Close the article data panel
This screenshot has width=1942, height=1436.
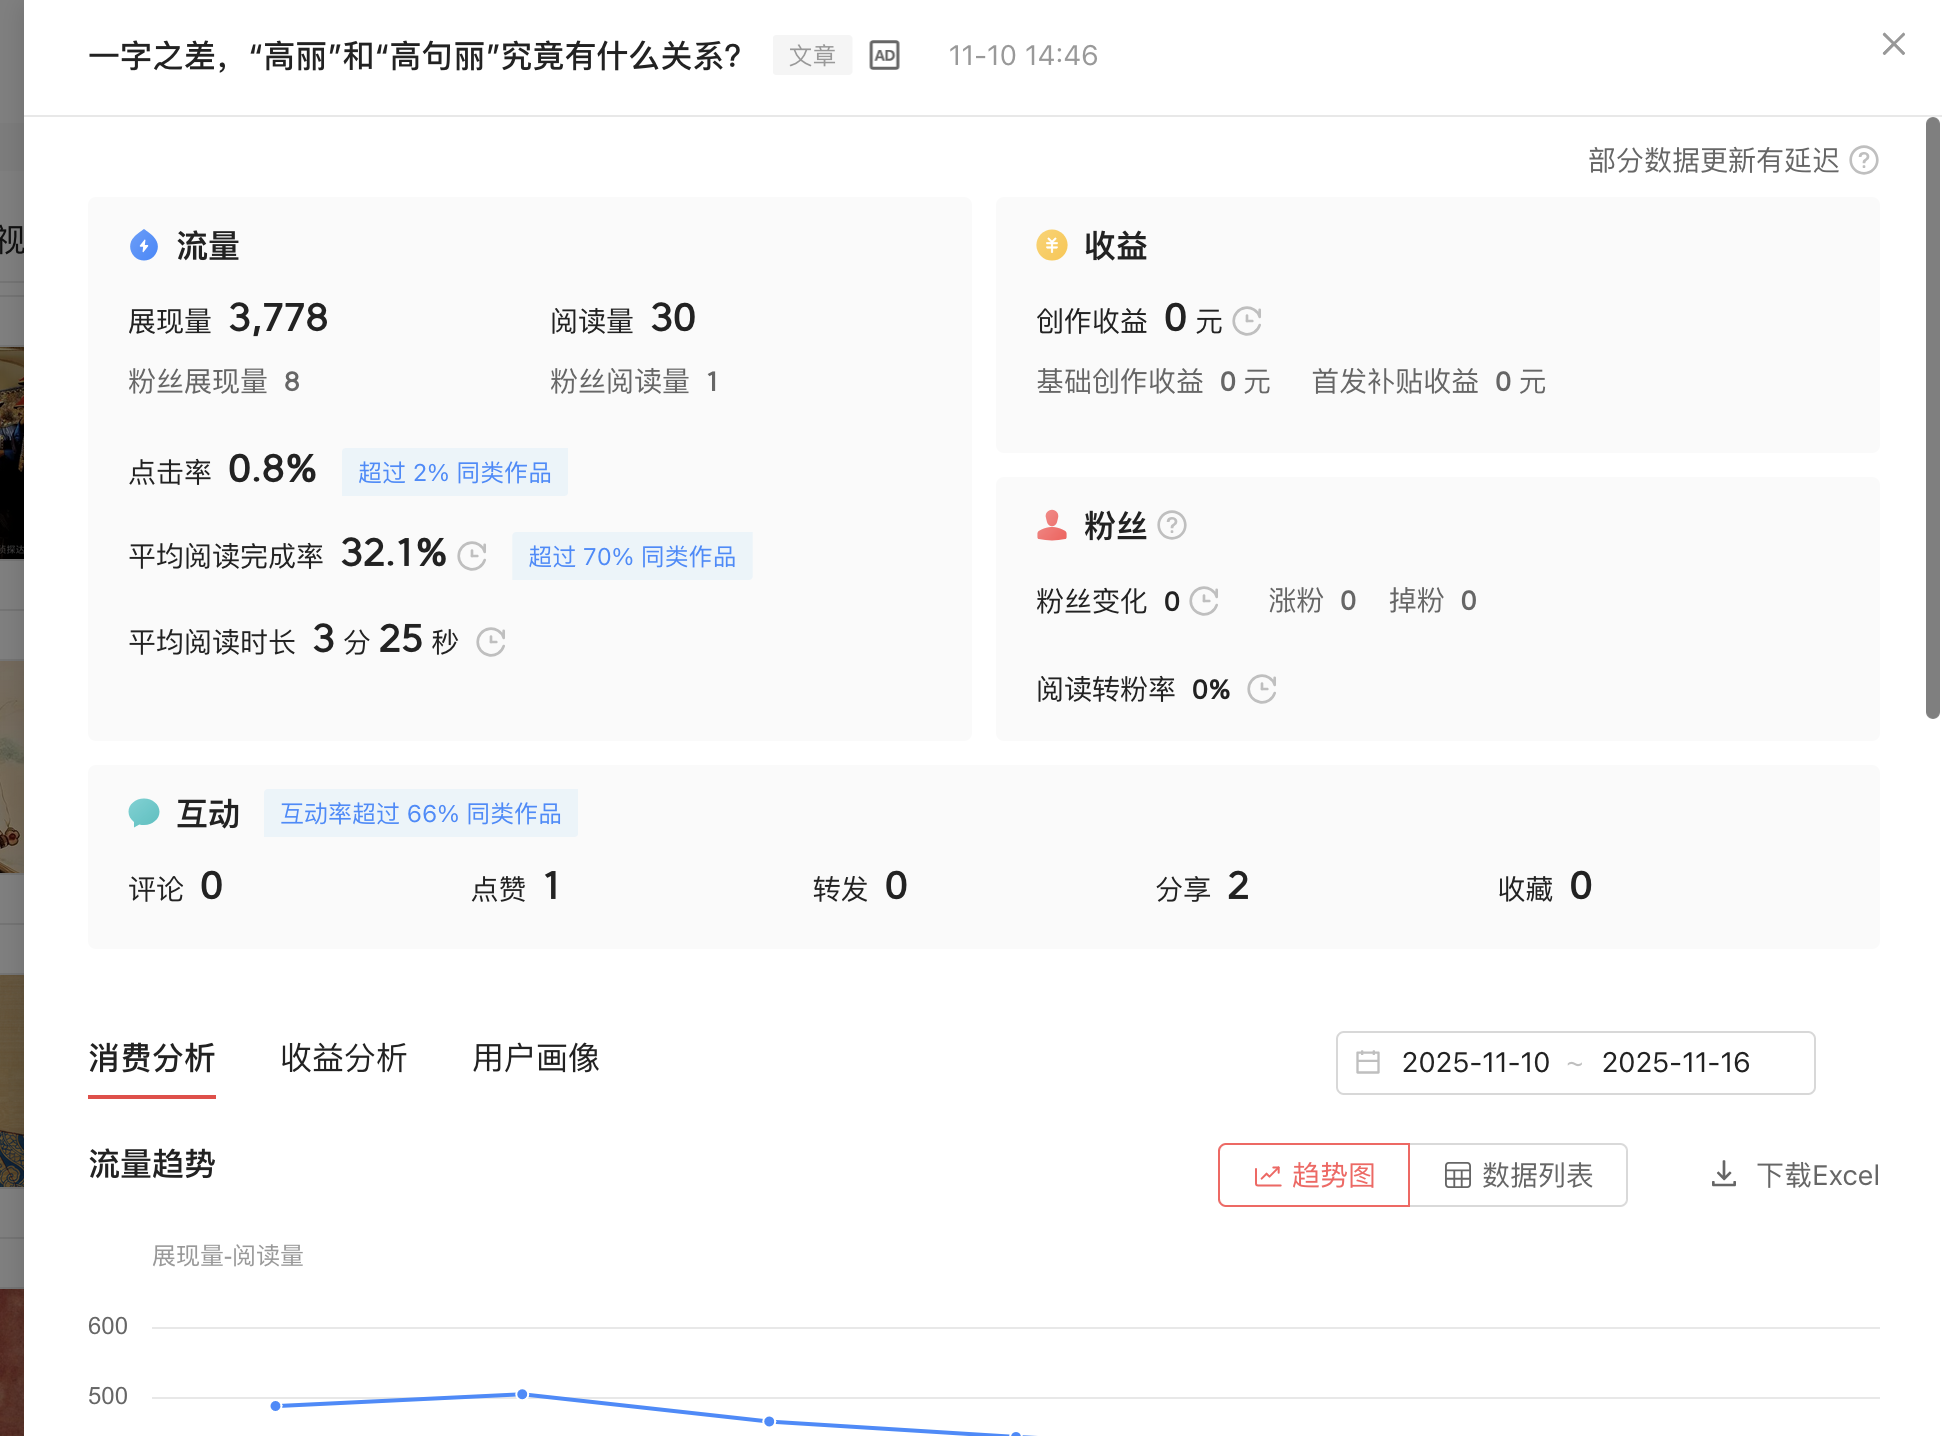[x=1893, y=44]
